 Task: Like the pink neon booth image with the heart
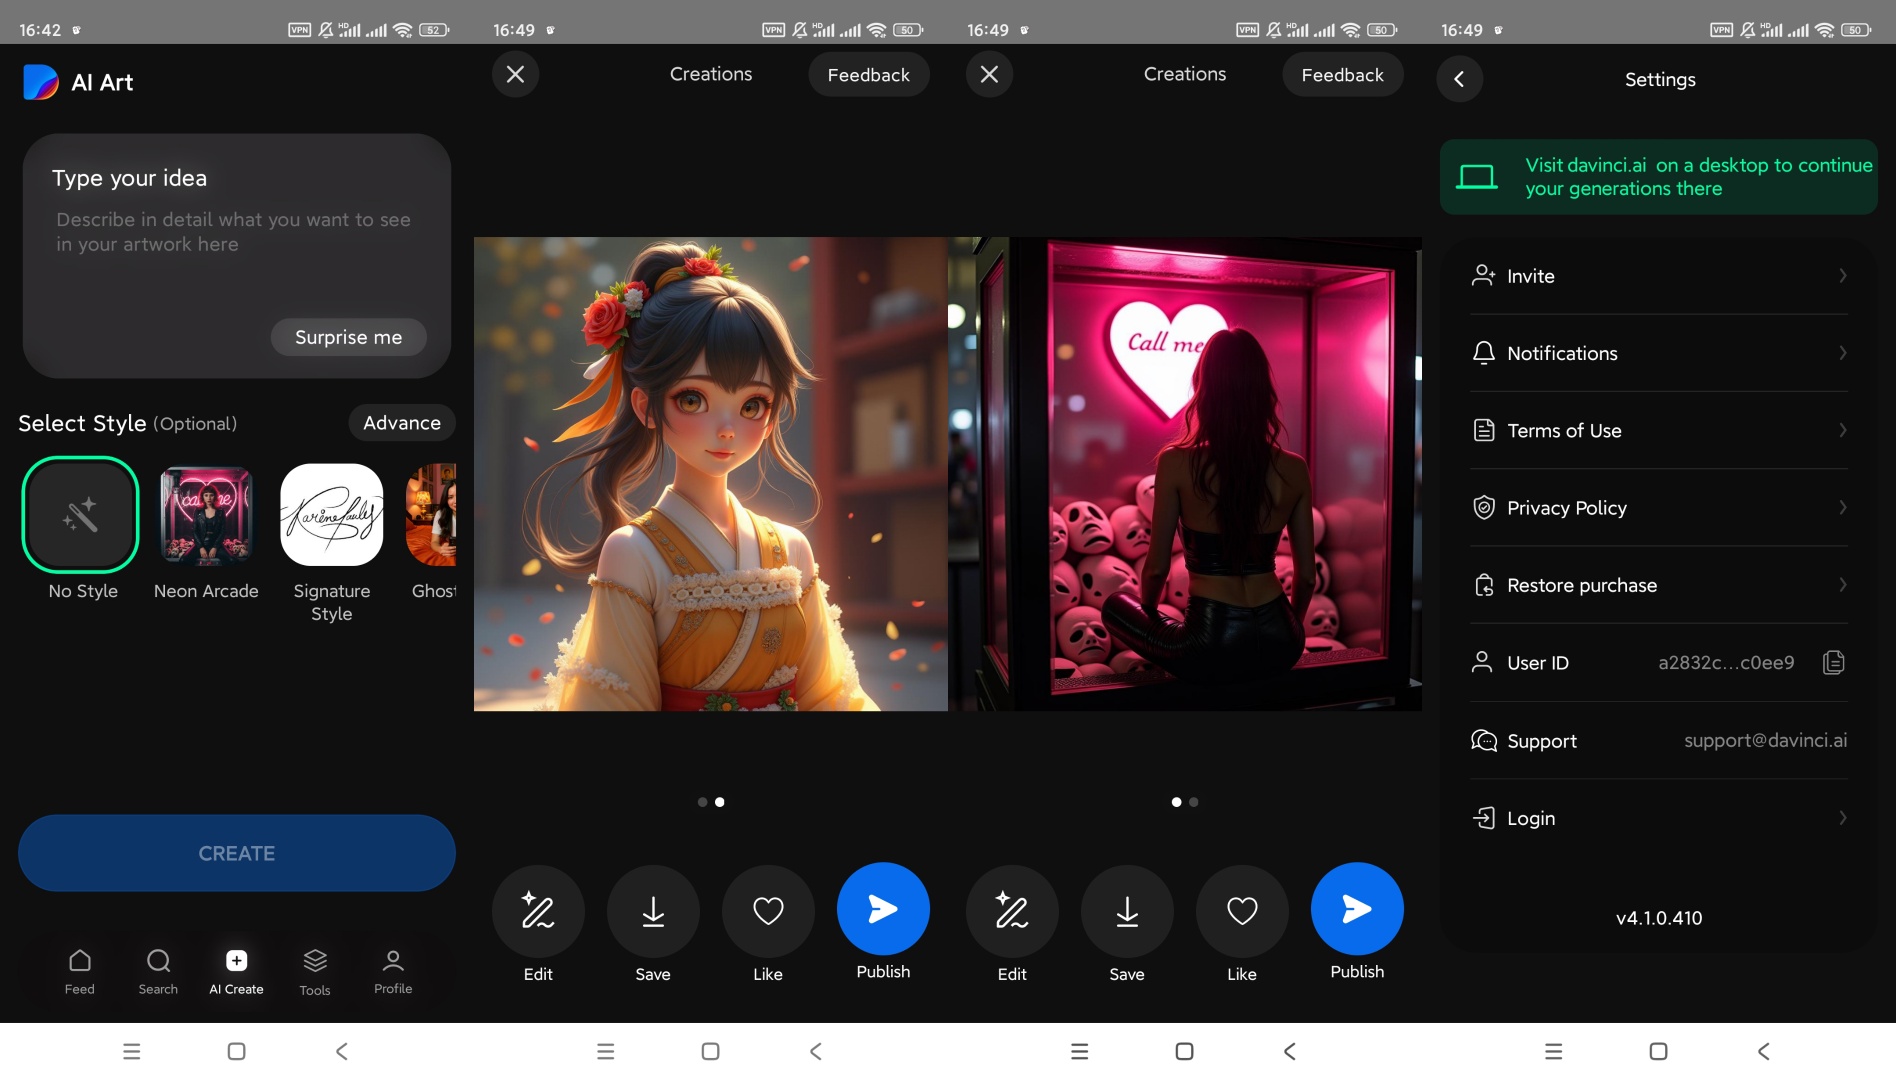pyautogui.click(x=1242, y=911)
